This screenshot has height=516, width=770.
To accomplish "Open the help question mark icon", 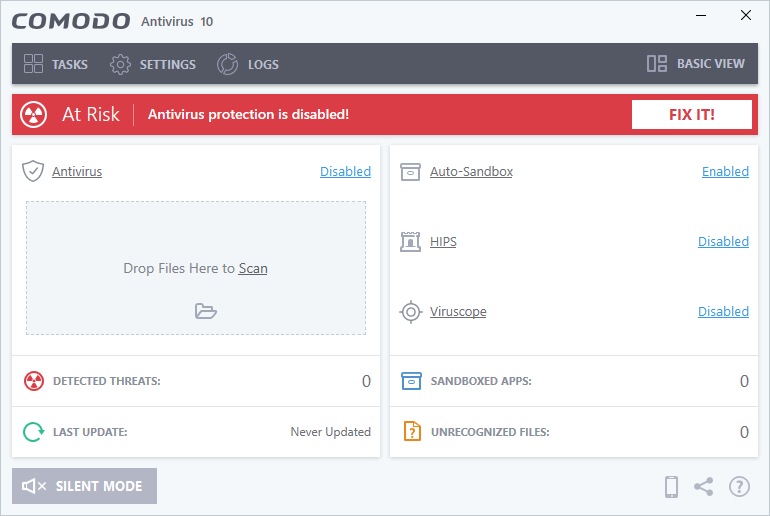I will click(739, 487).
